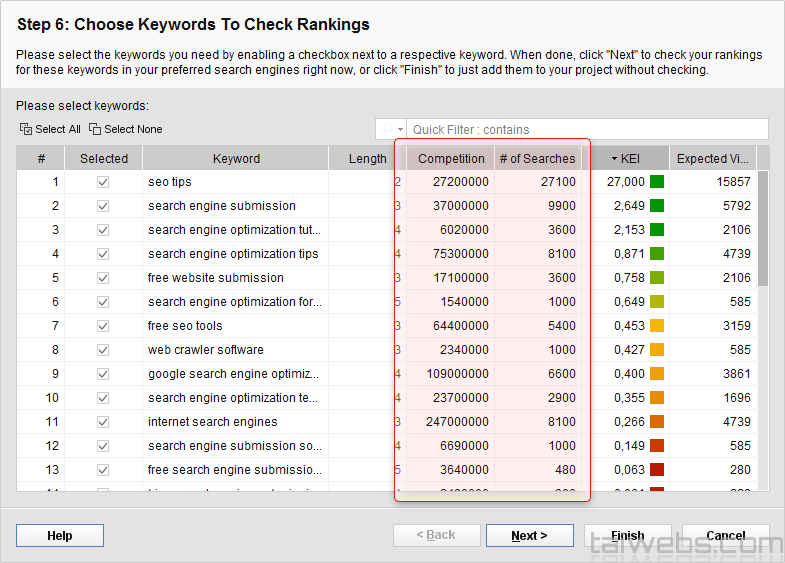Click the Select None icon
This screenshot has width=785, height=563.
[95, 129]
